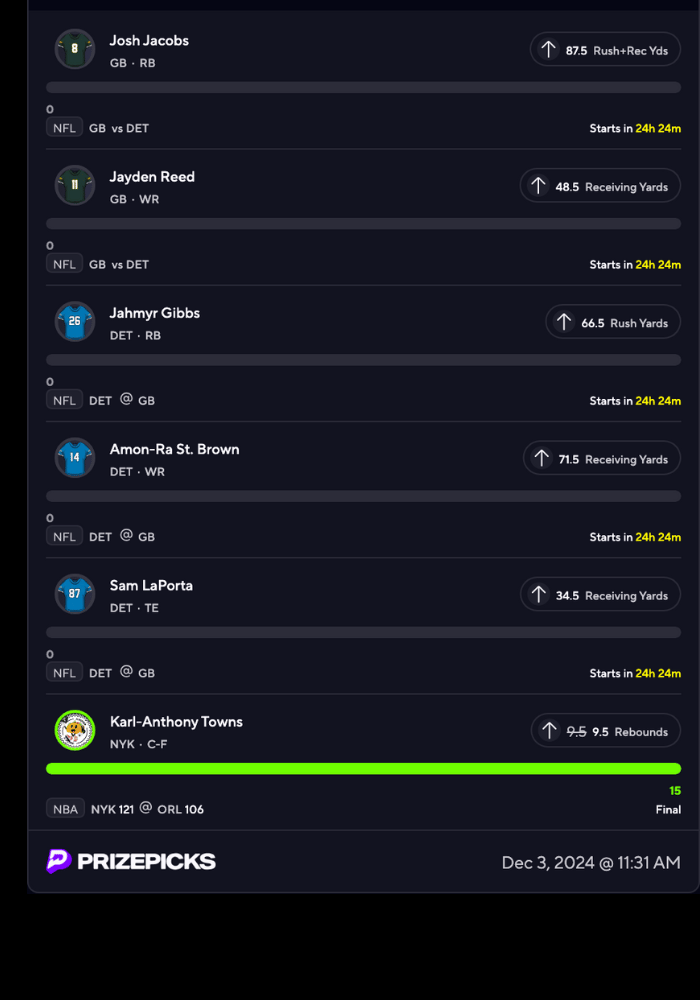Image resolution: width=700 pixels, height=1000 pixels.
Task: Toggle Karl-Anthony Towns 9.5 Rebounds pick
Action: click(605, 731)
